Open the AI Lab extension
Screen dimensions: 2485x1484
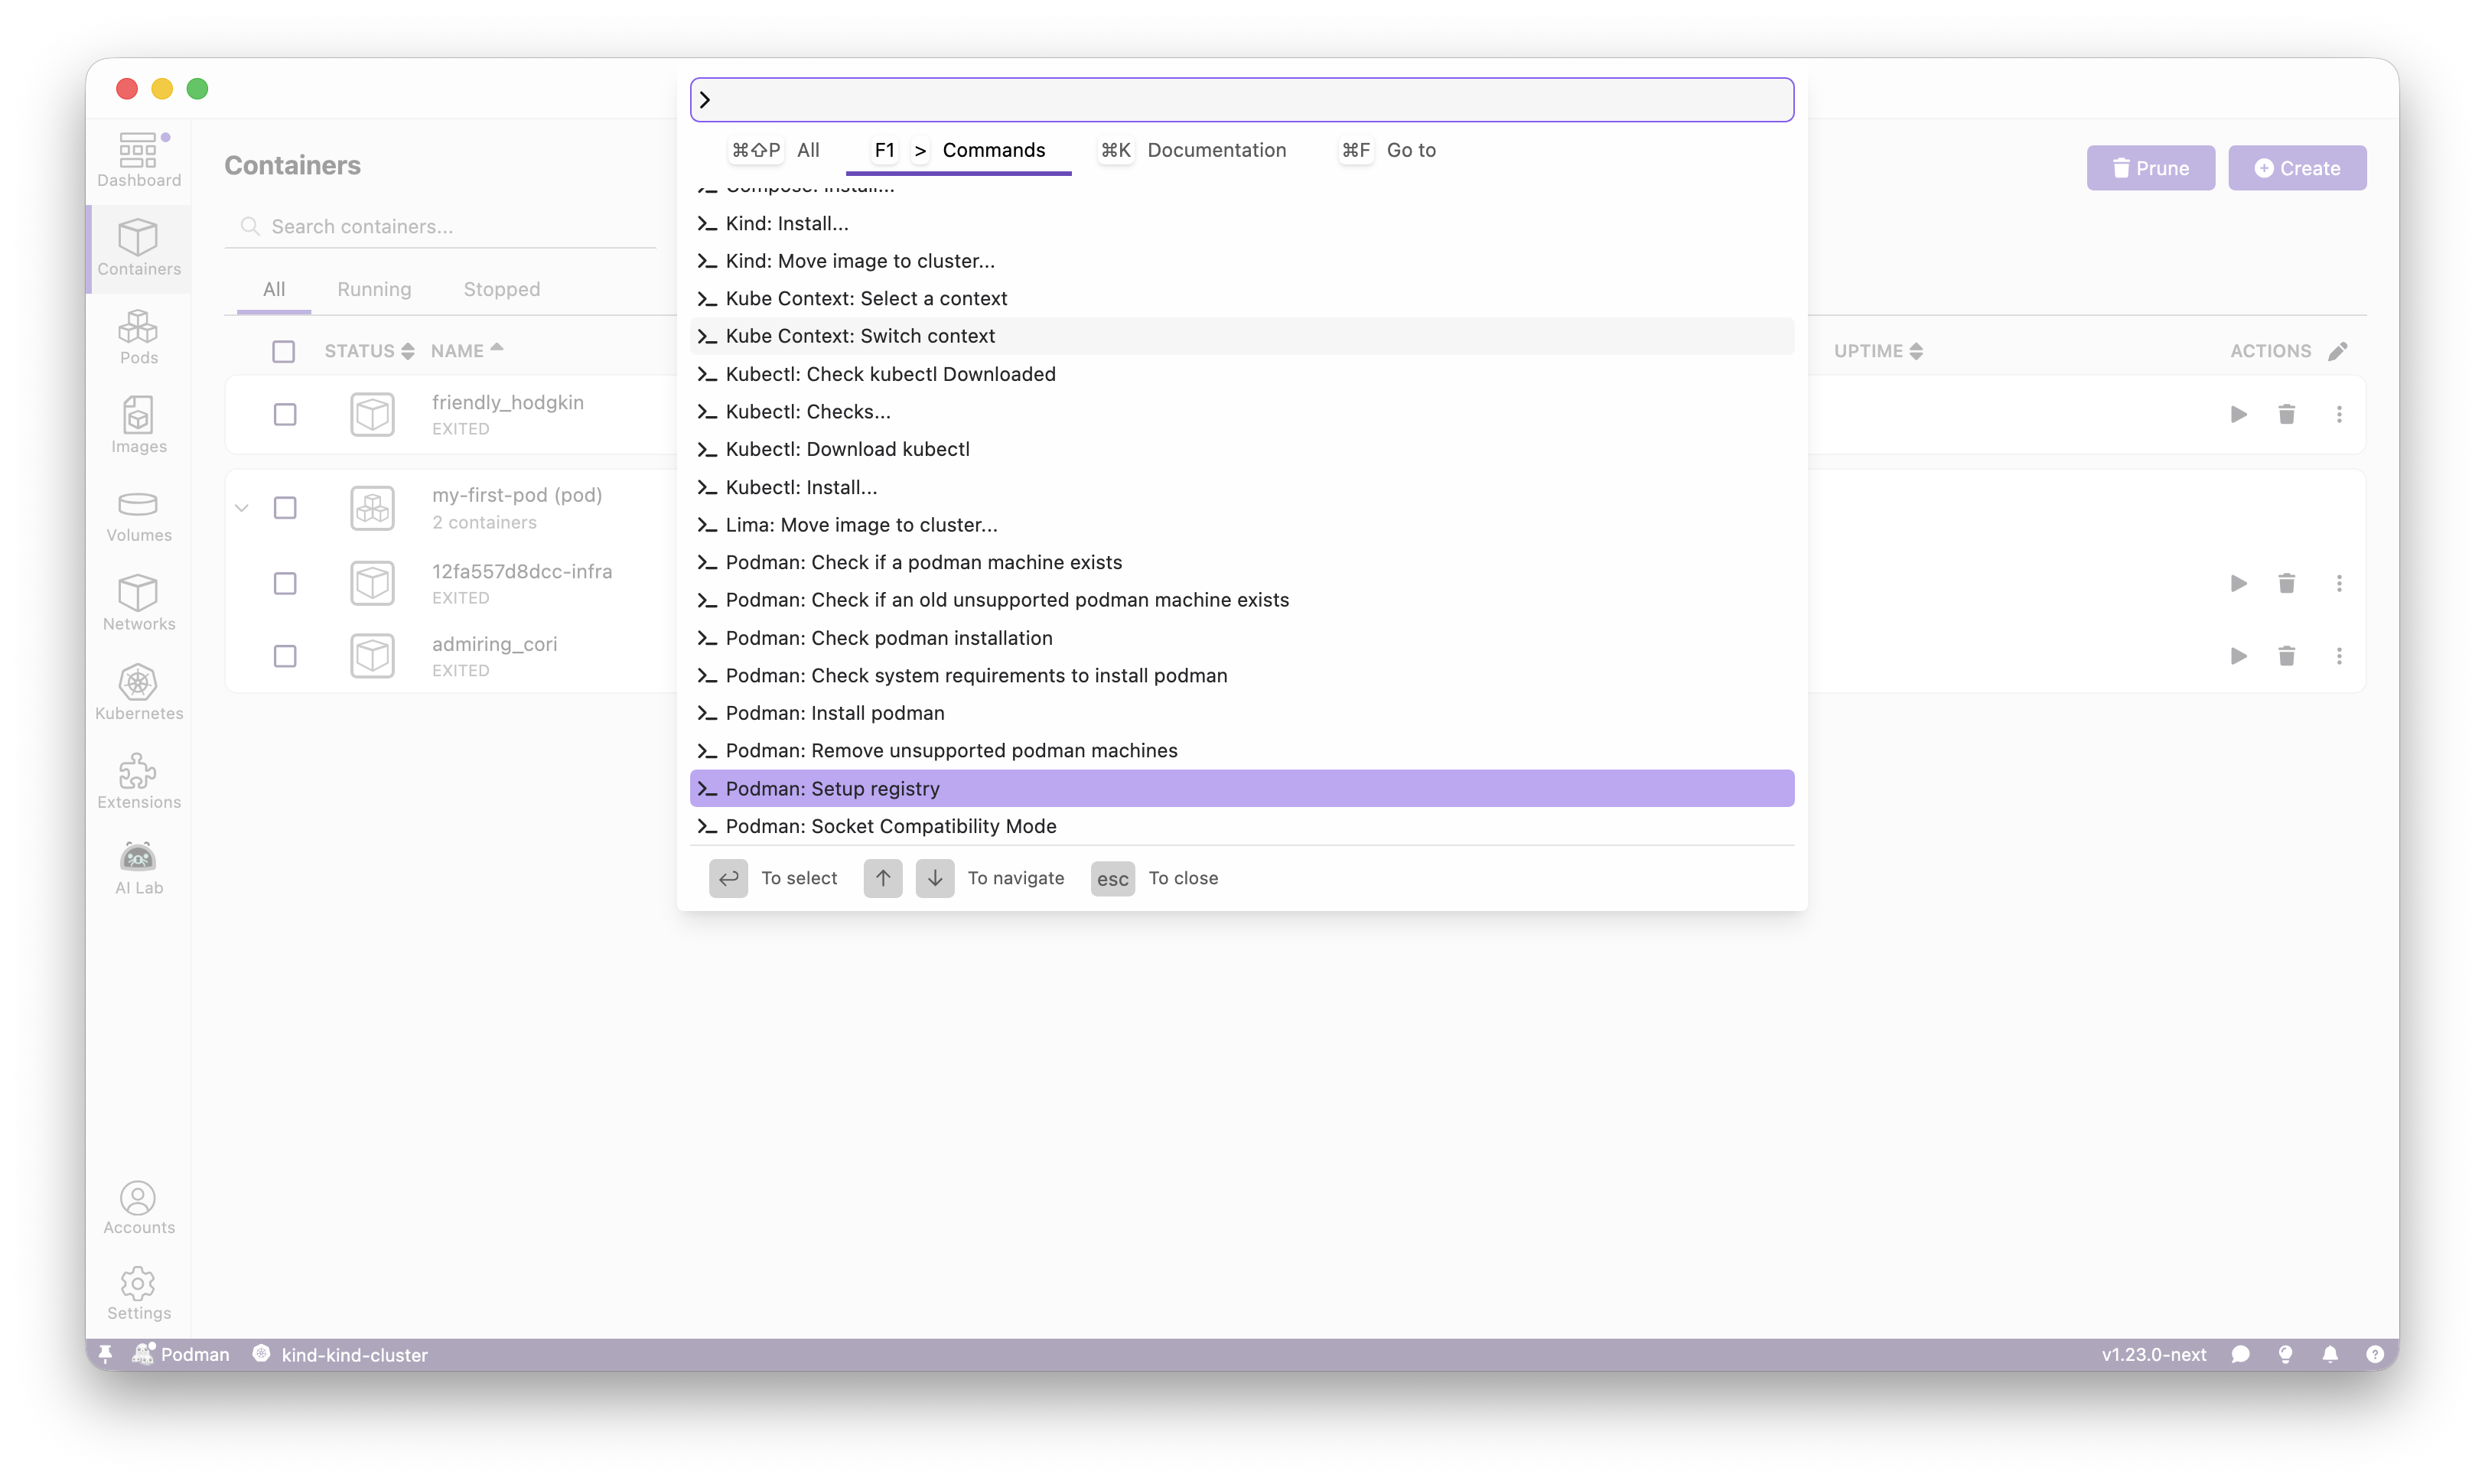138,866
